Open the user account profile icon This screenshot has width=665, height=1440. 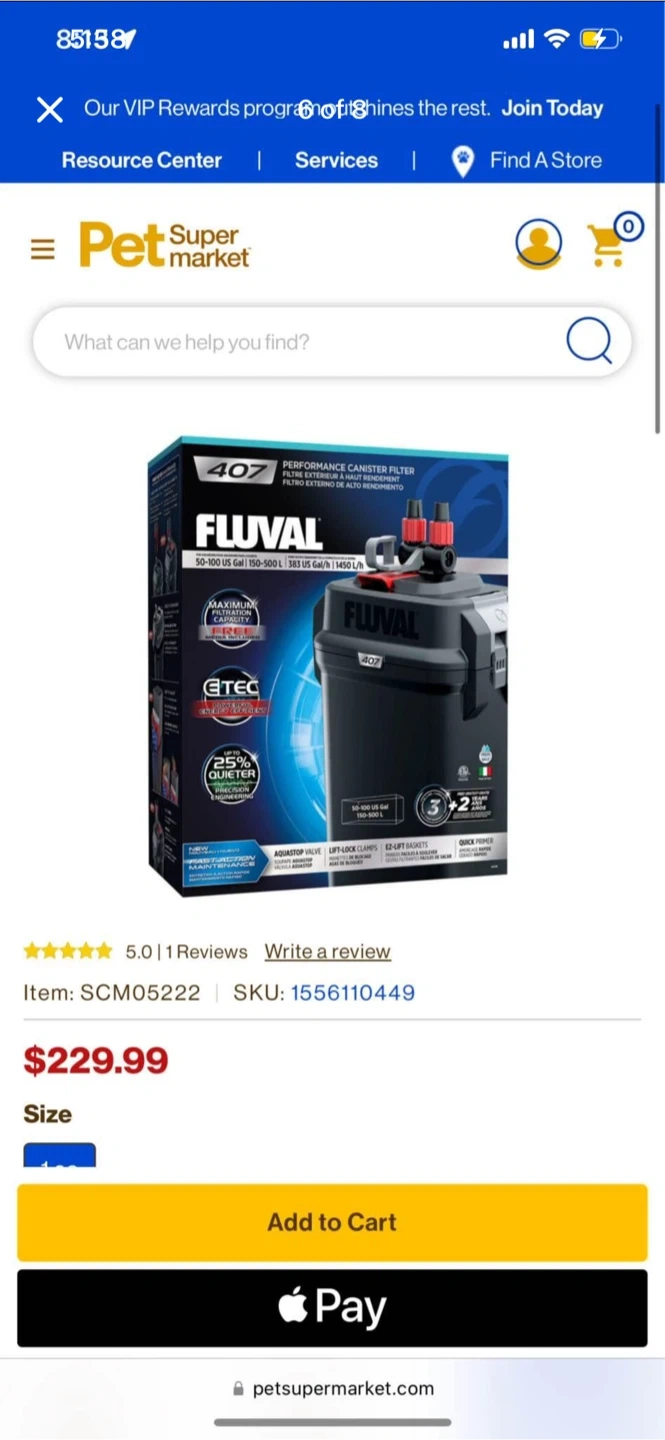coord(538,243)
